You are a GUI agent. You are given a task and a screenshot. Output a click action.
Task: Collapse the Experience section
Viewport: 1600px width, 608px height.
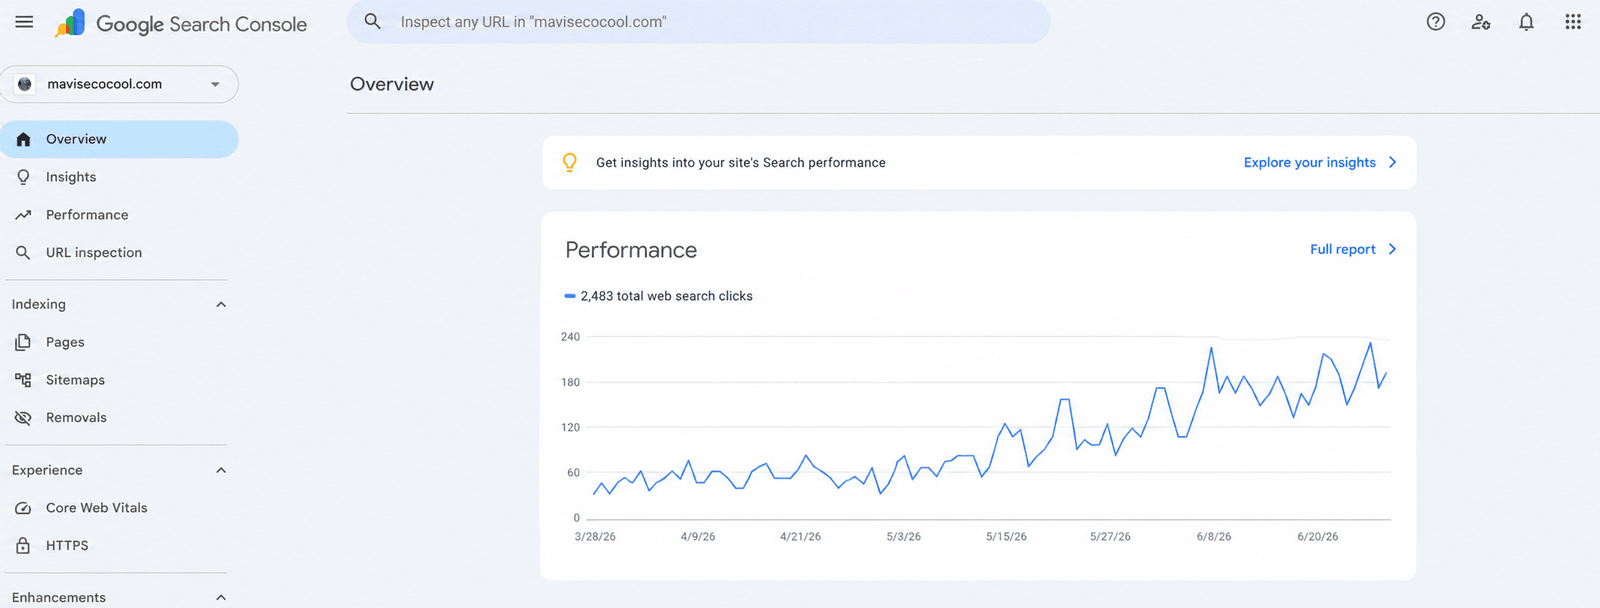[x=221, y=470]
